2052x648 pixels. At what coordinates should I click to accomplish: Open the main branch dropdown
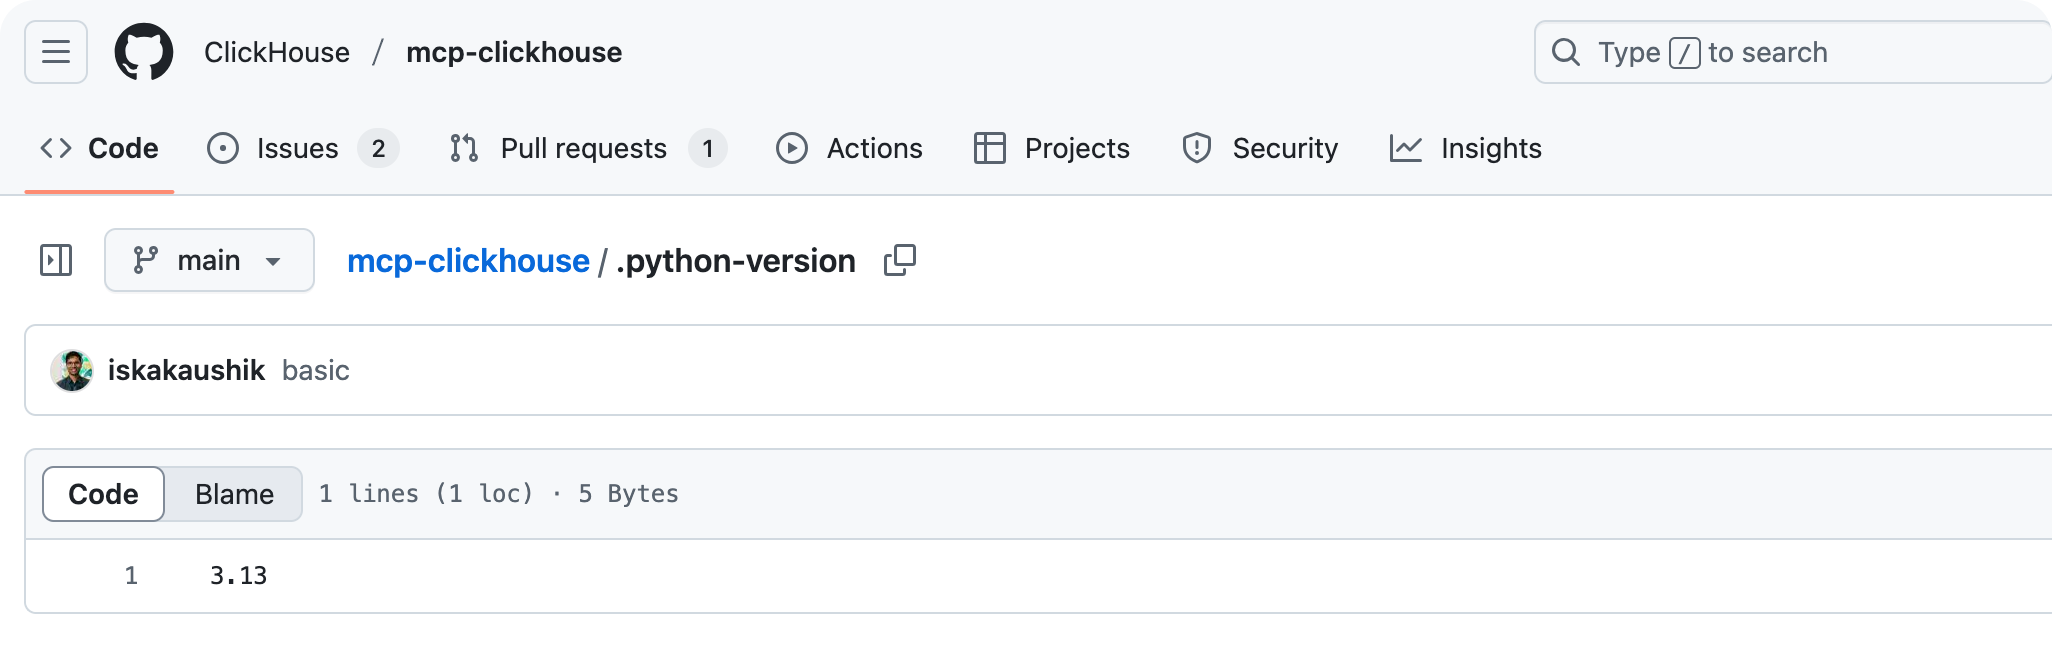pyautogui.click(x=209, y=261)
